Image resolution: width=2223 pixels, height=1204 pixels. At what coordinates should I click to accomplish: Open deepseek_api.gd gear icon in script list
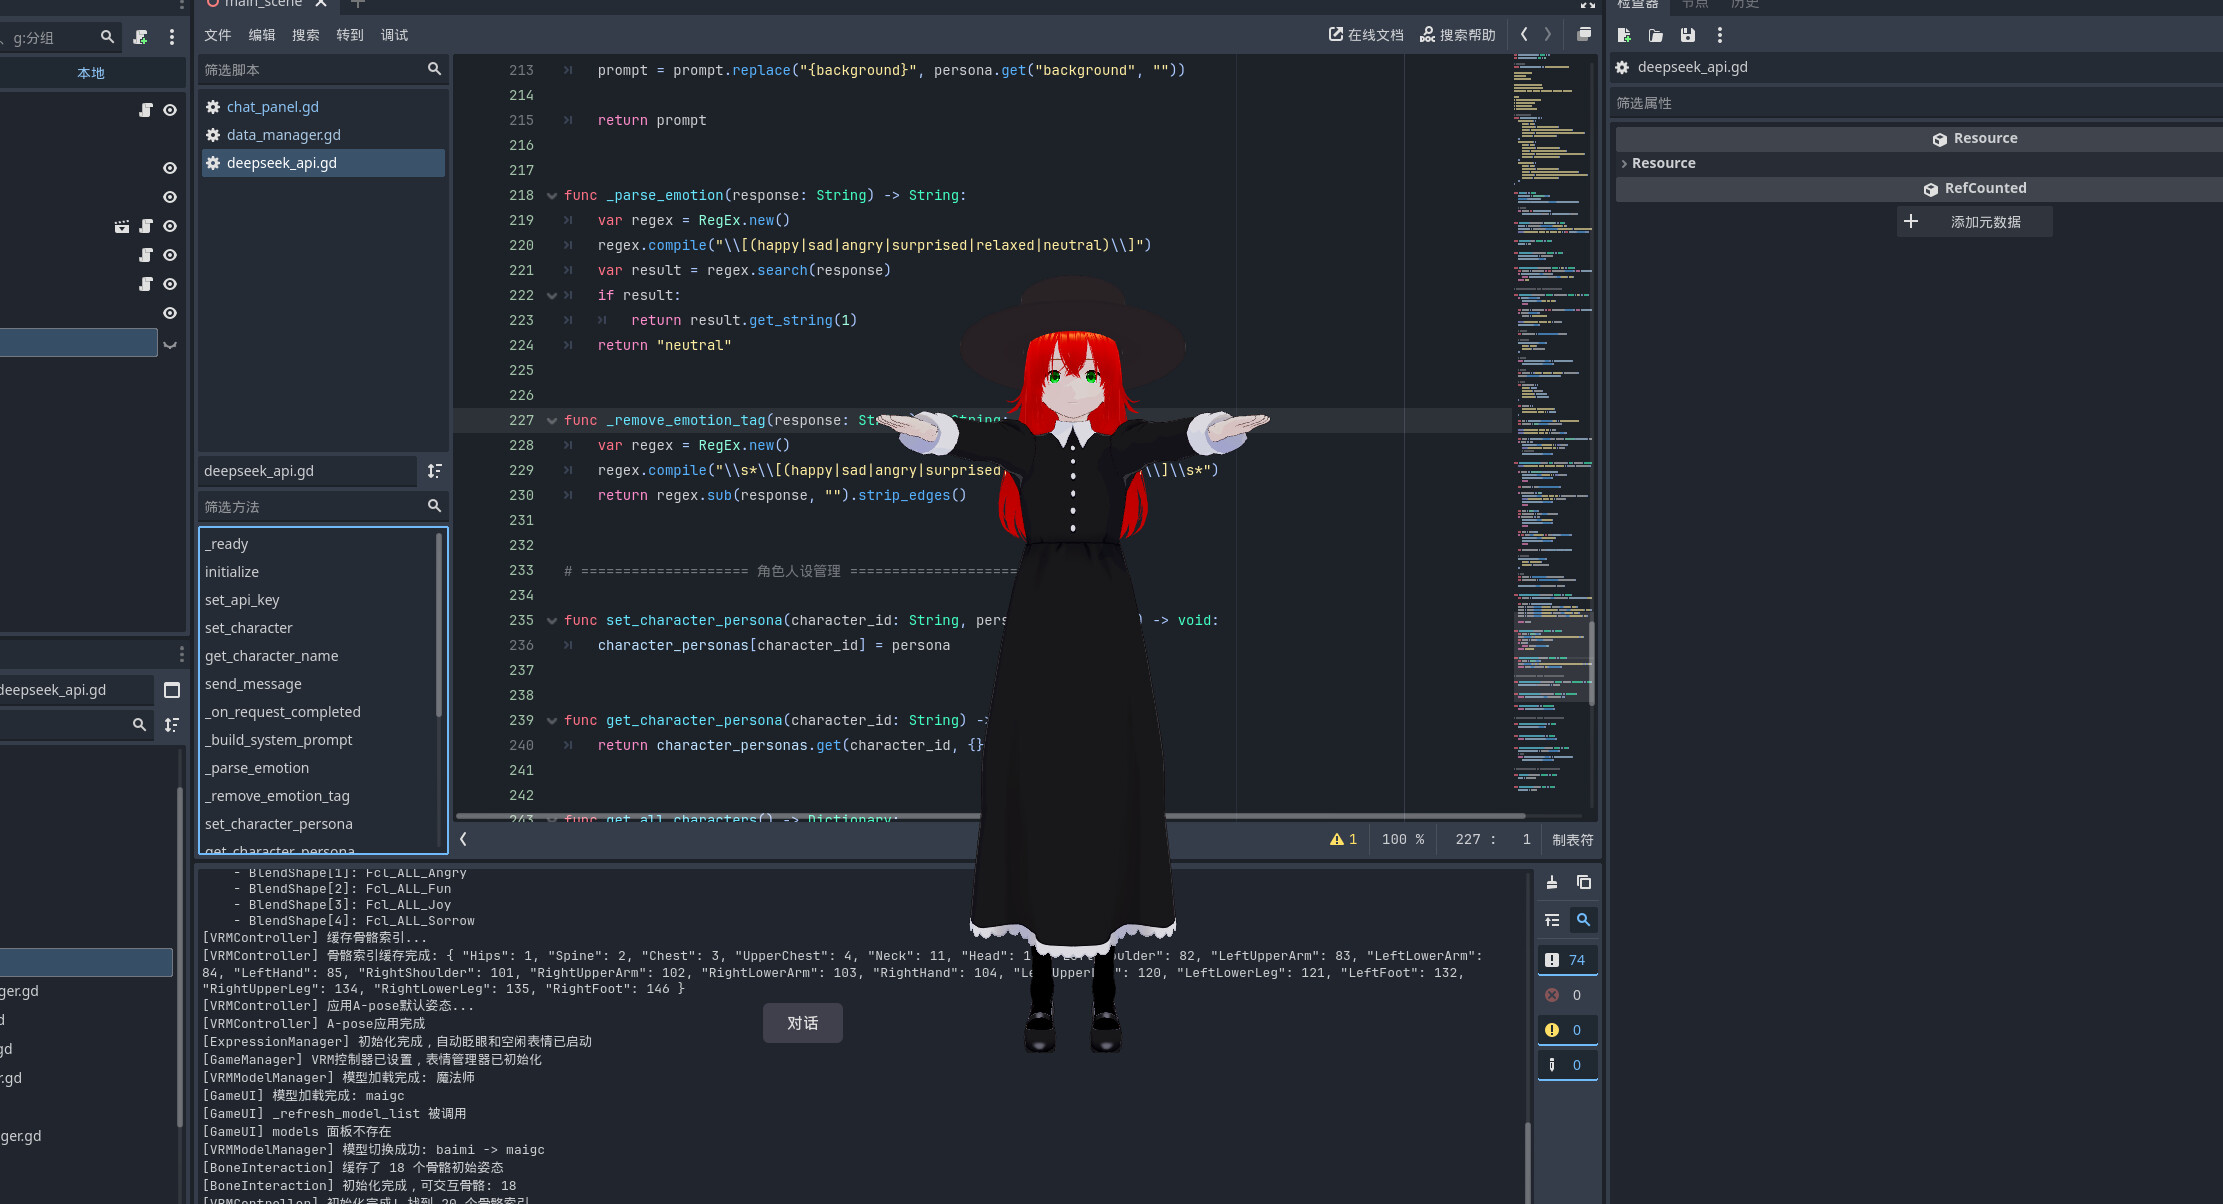[213, 162]
